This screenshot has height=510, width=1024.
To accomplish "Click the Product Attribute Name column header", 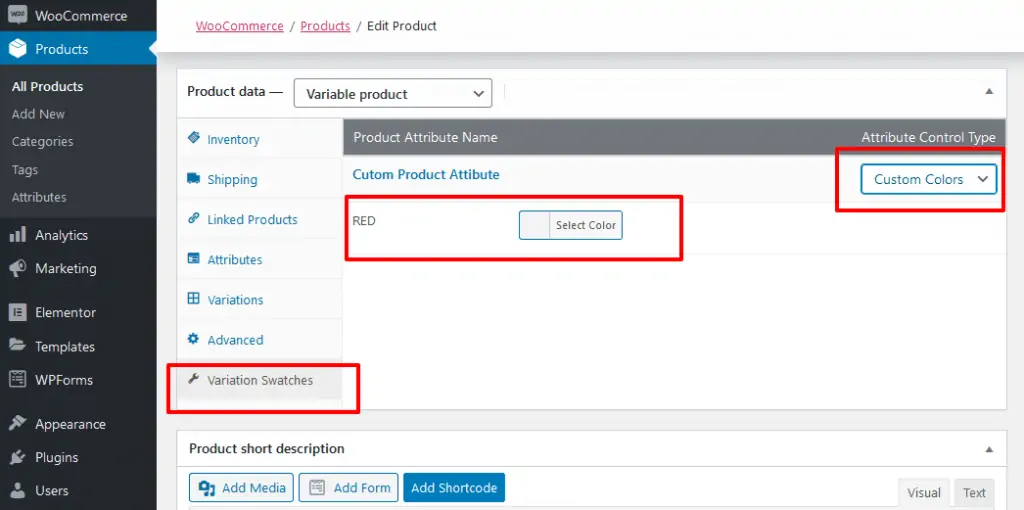I will pos(425,137).
